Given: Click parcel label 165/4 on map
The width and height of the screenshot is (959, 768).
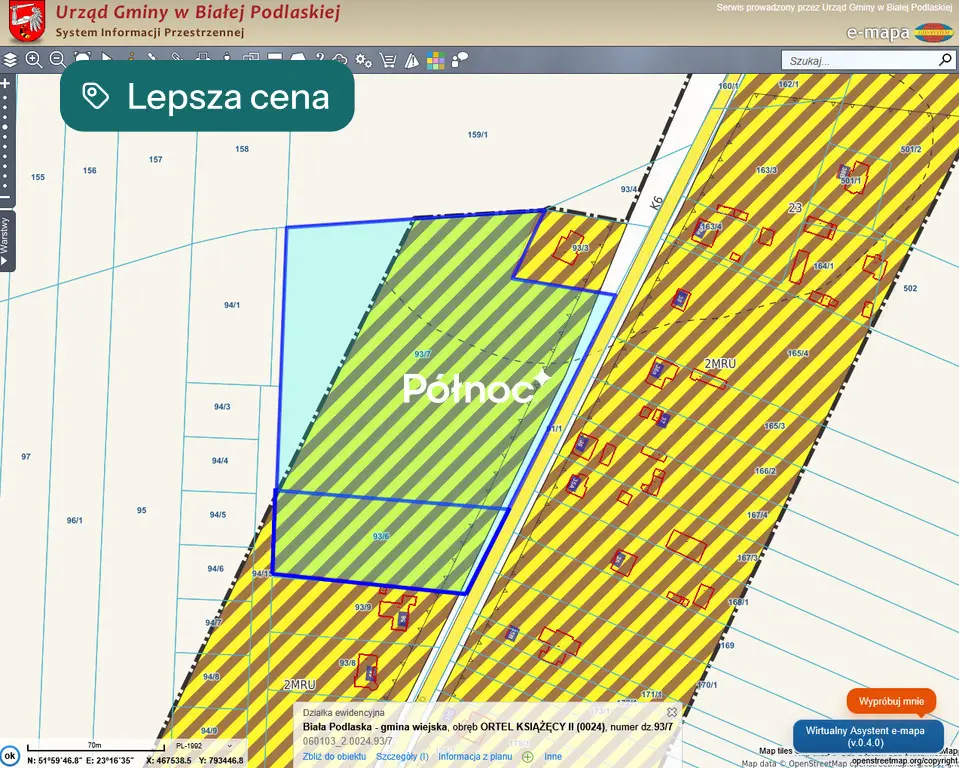Looking at the screenshot, I should [798, 353].
